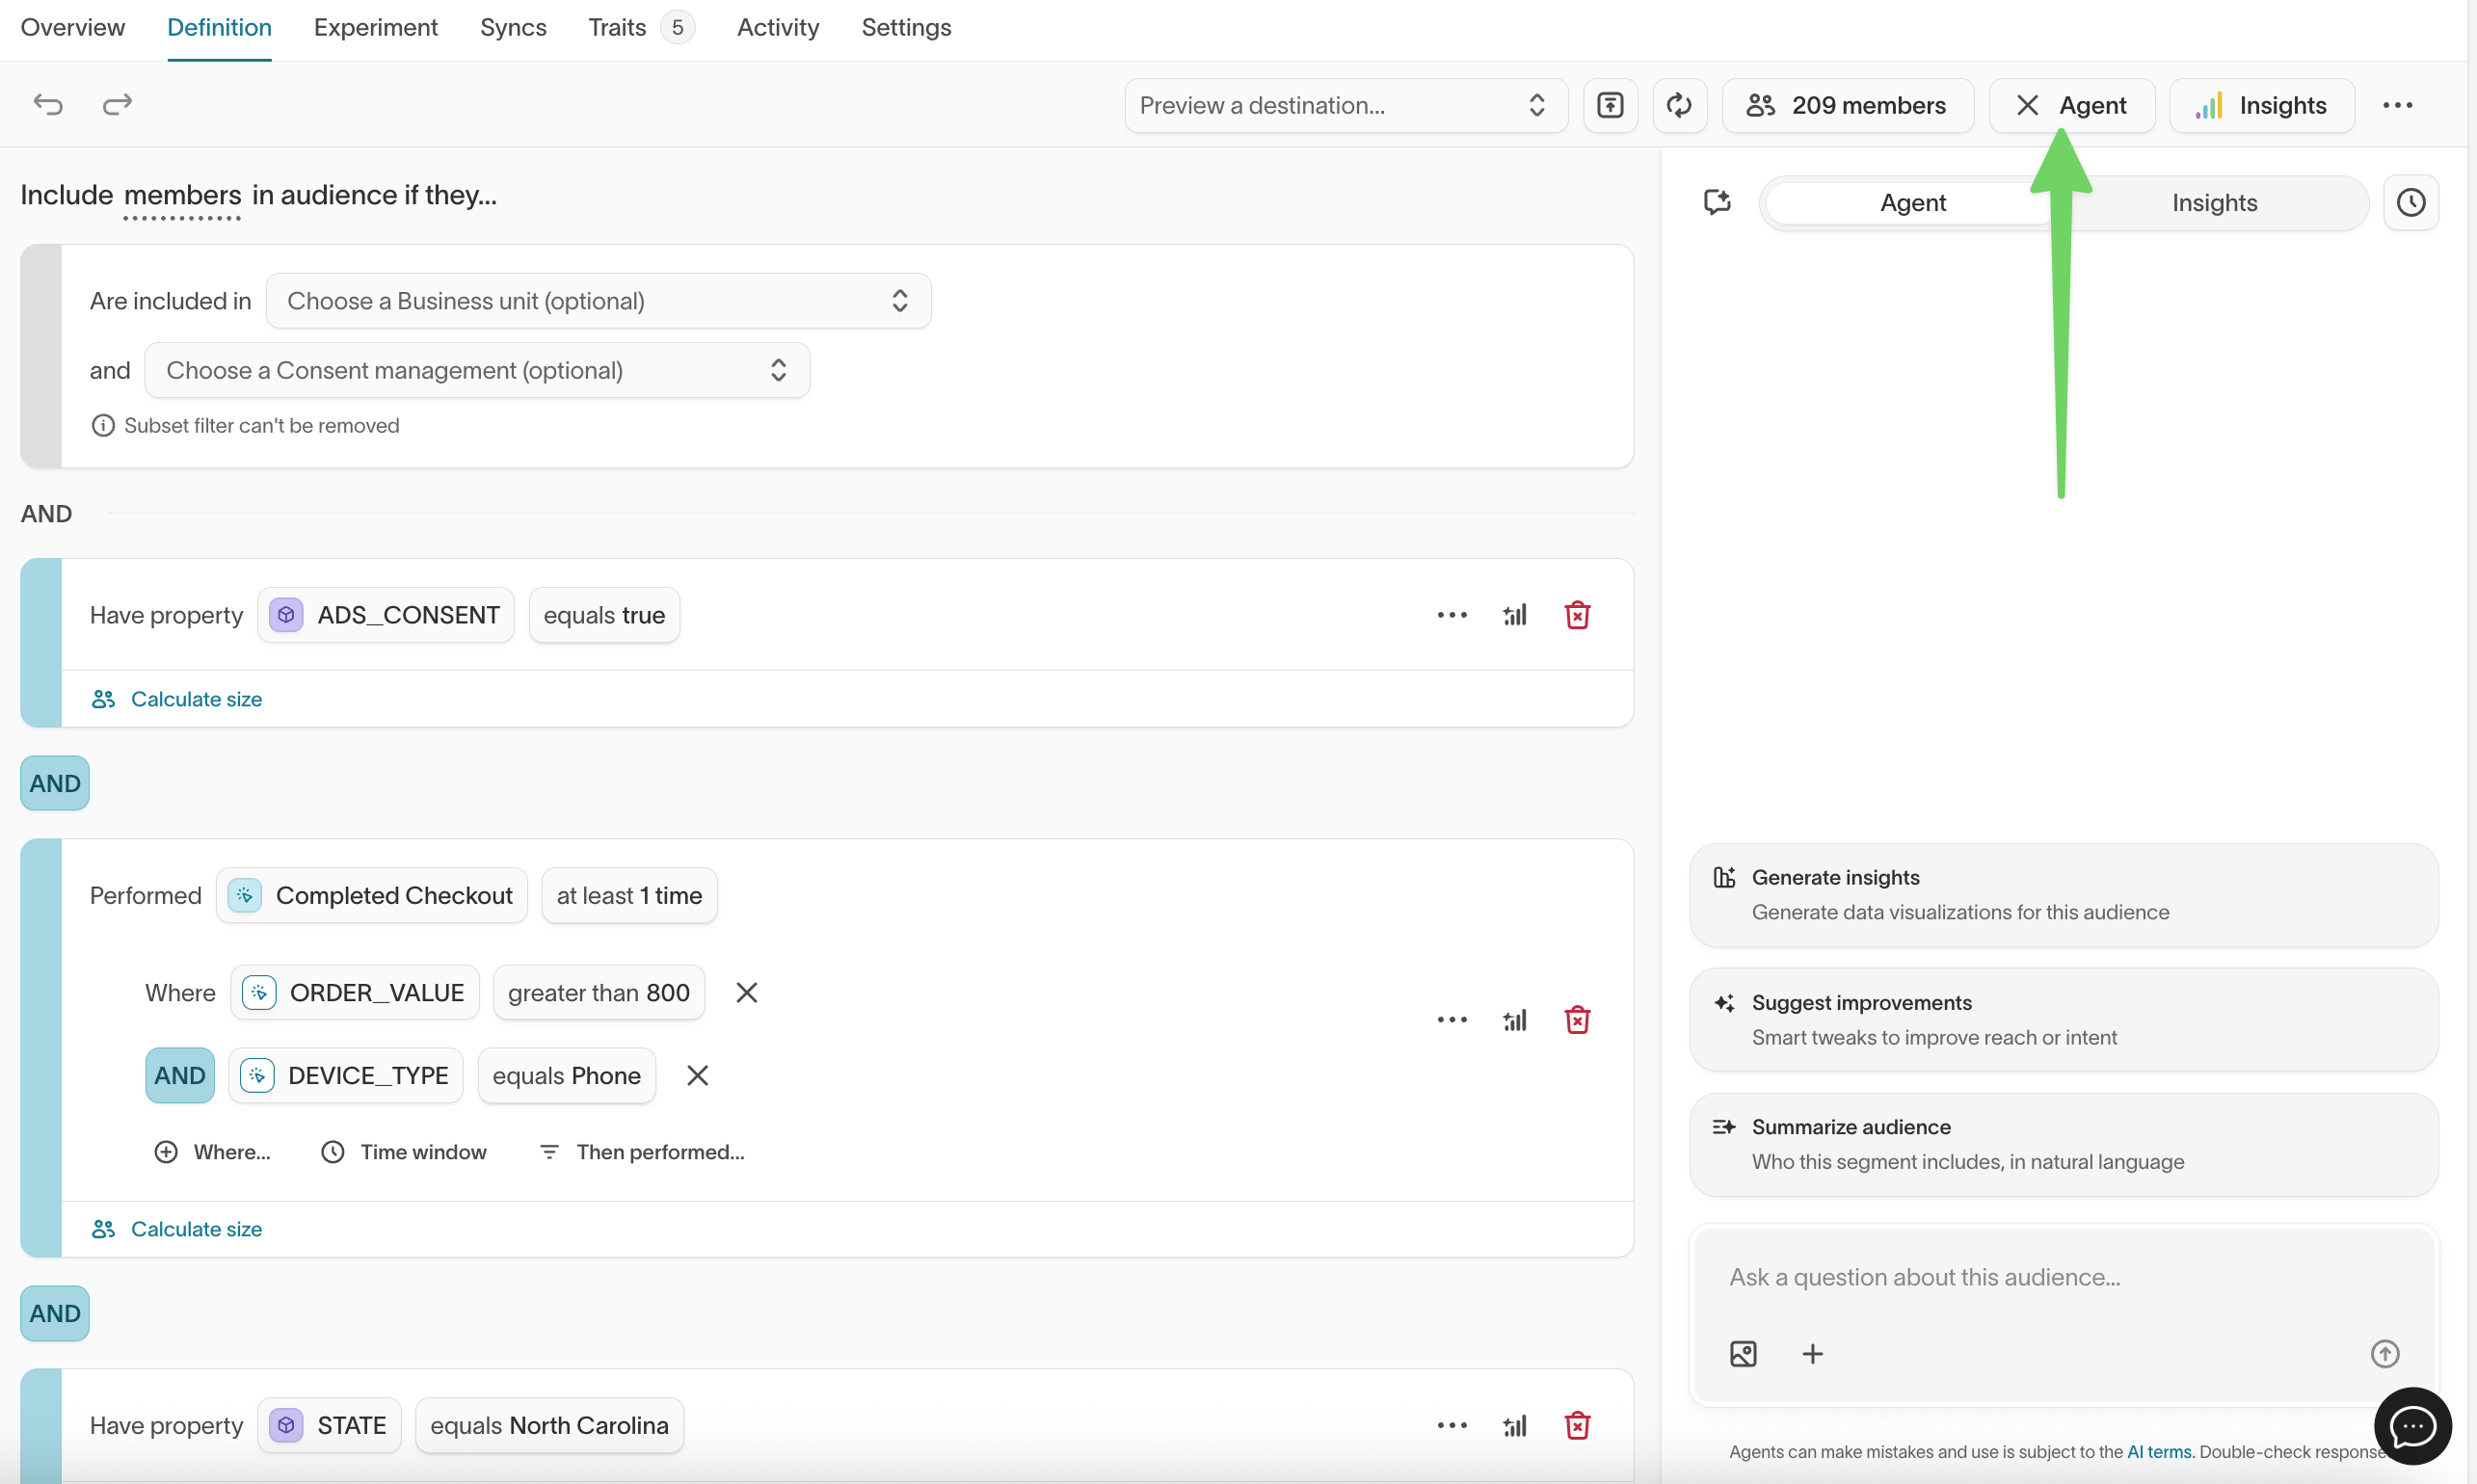Switch the side panel to Insights view
Viewport: 2477px width, 1484px height.
tap(2214, 202)
